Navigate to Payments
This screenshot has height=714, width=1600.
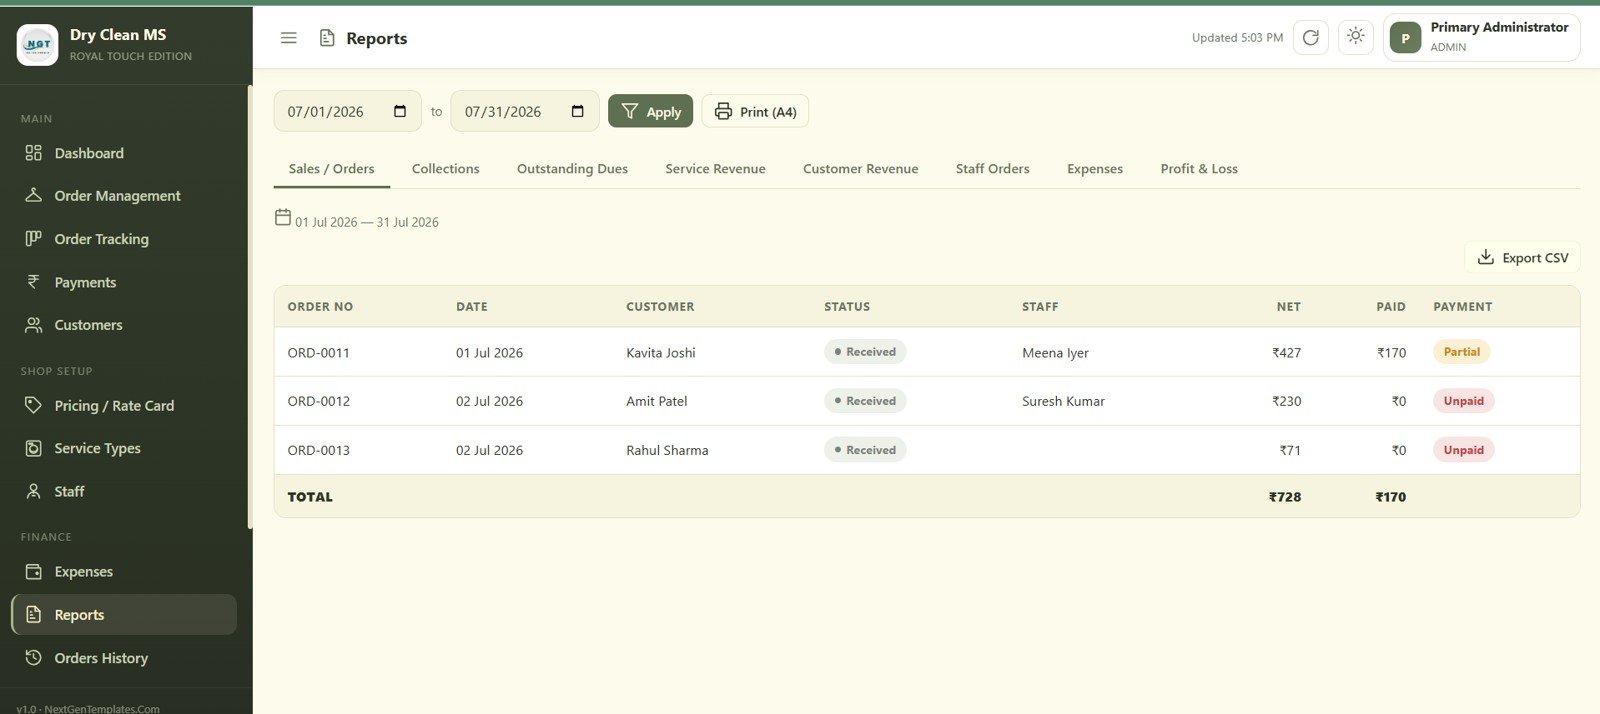point(124,282)
